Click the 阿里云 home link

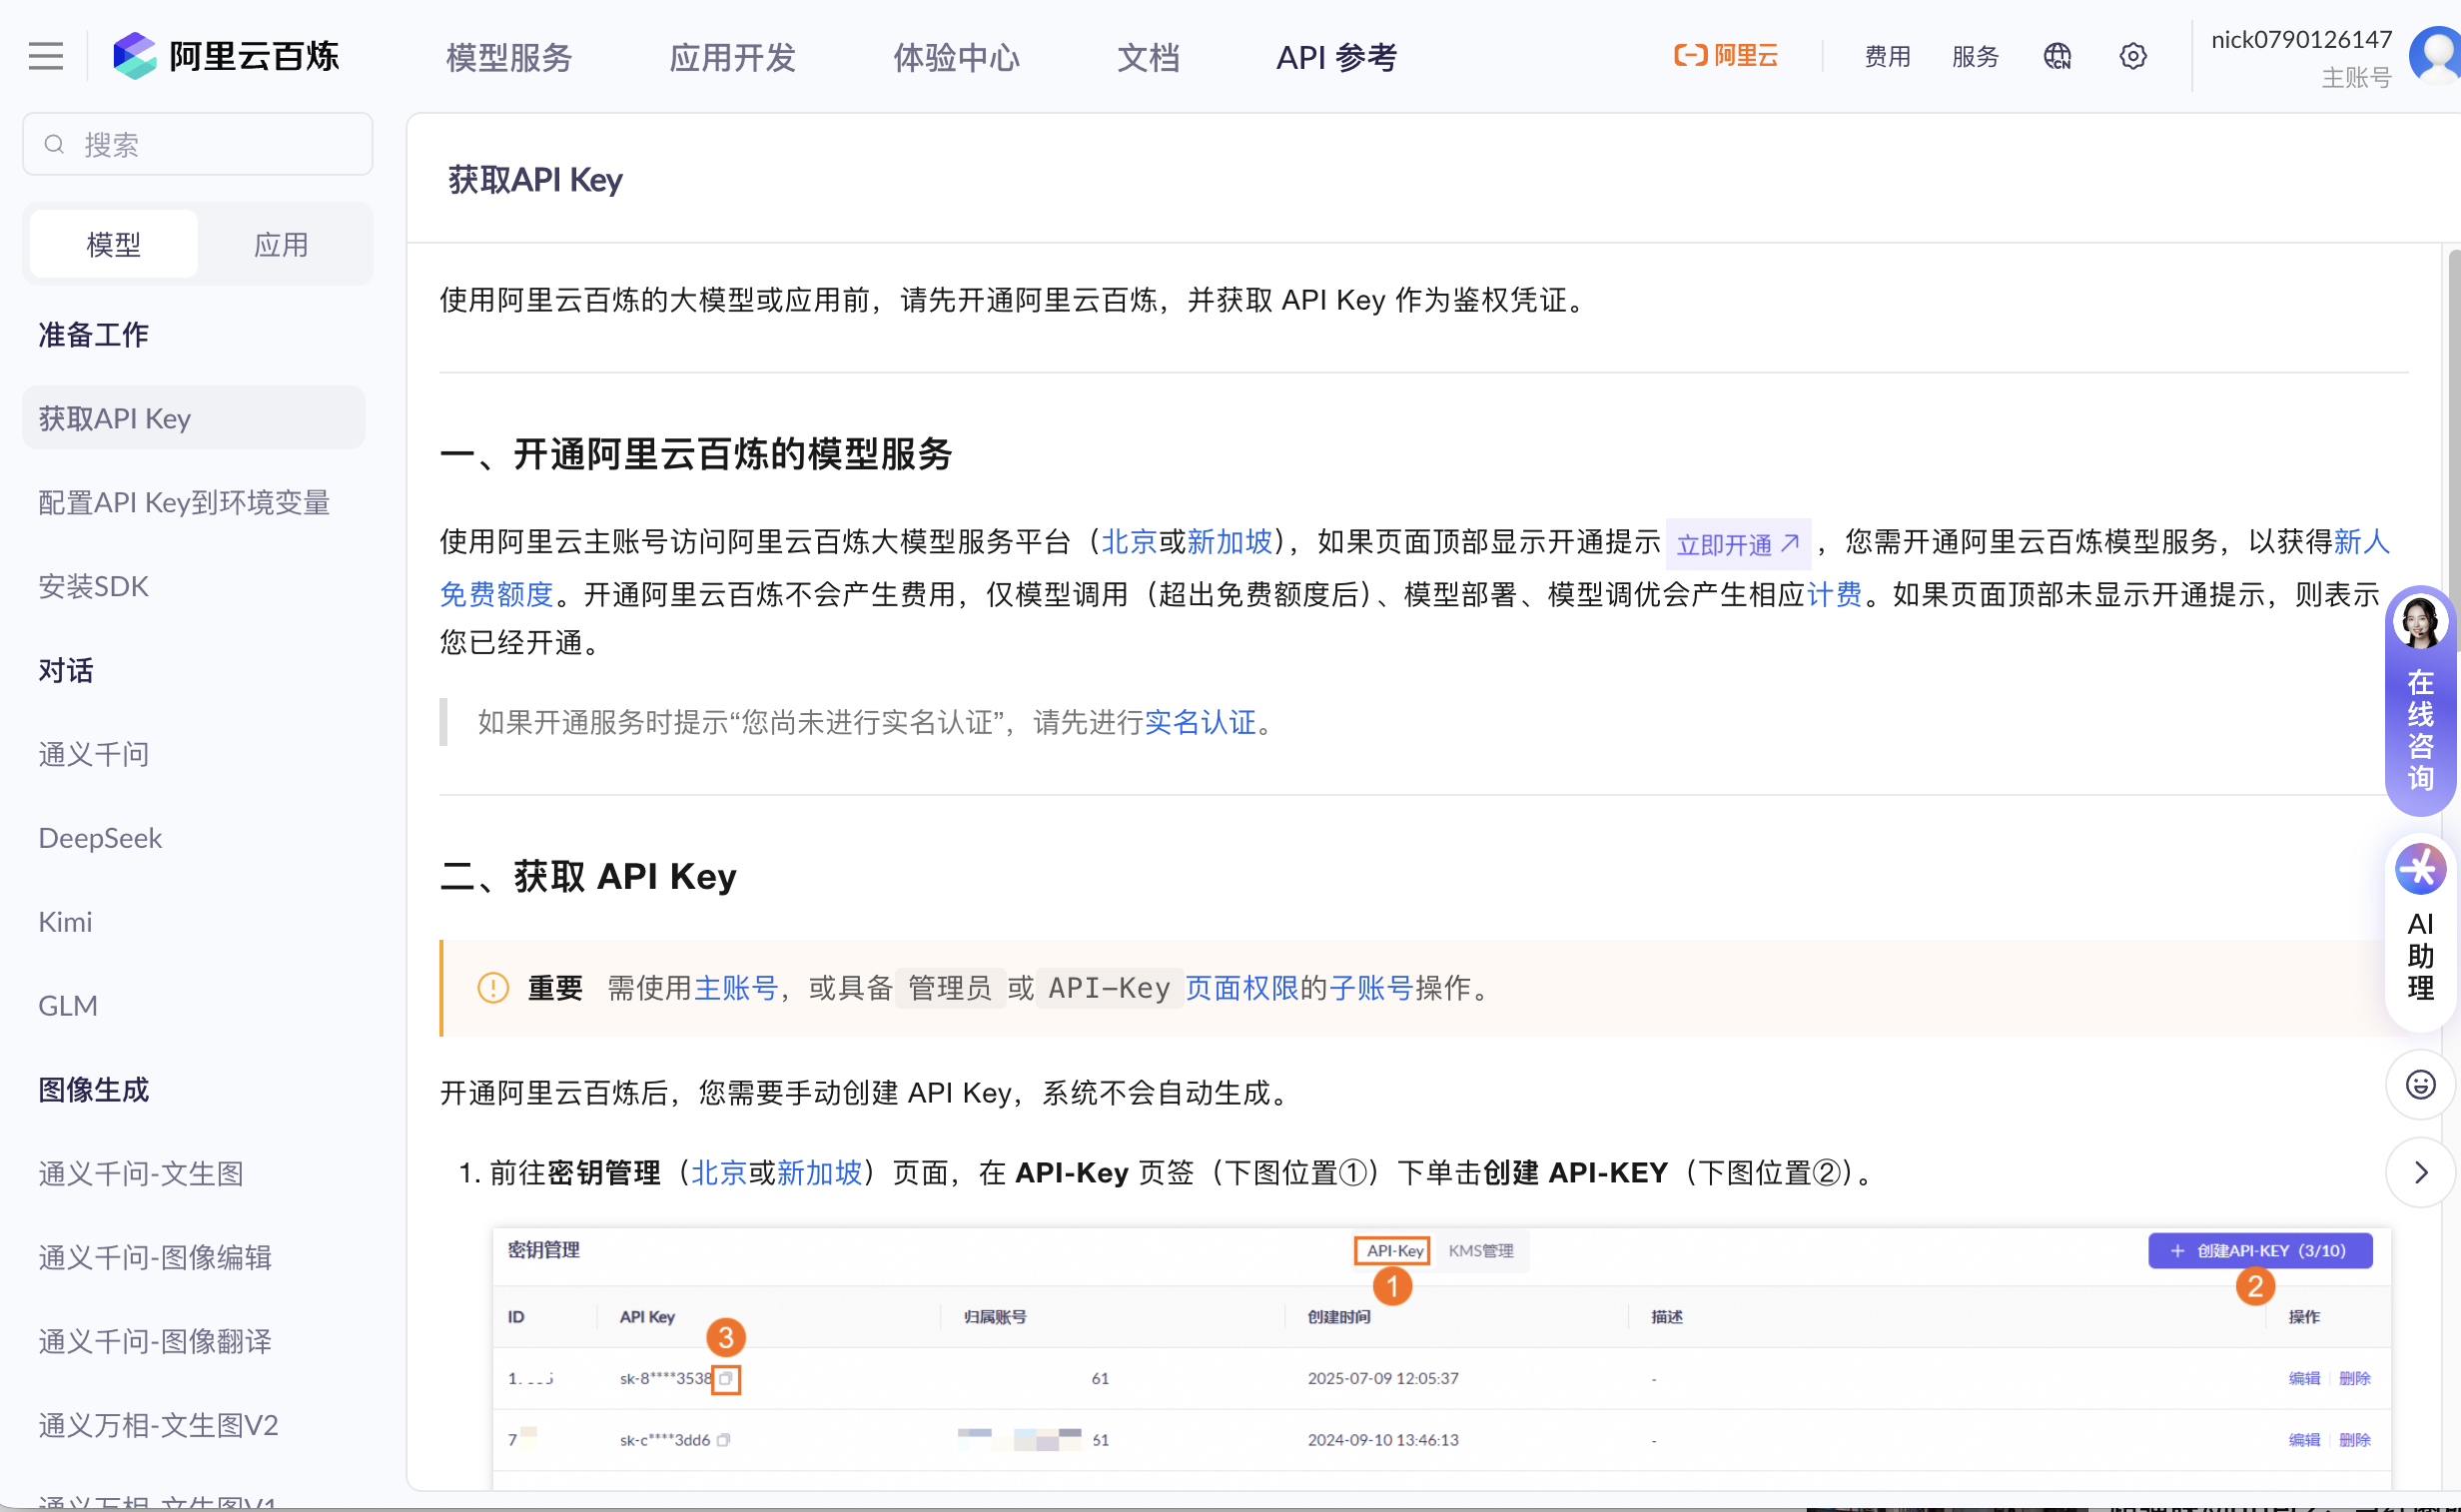1726,57
